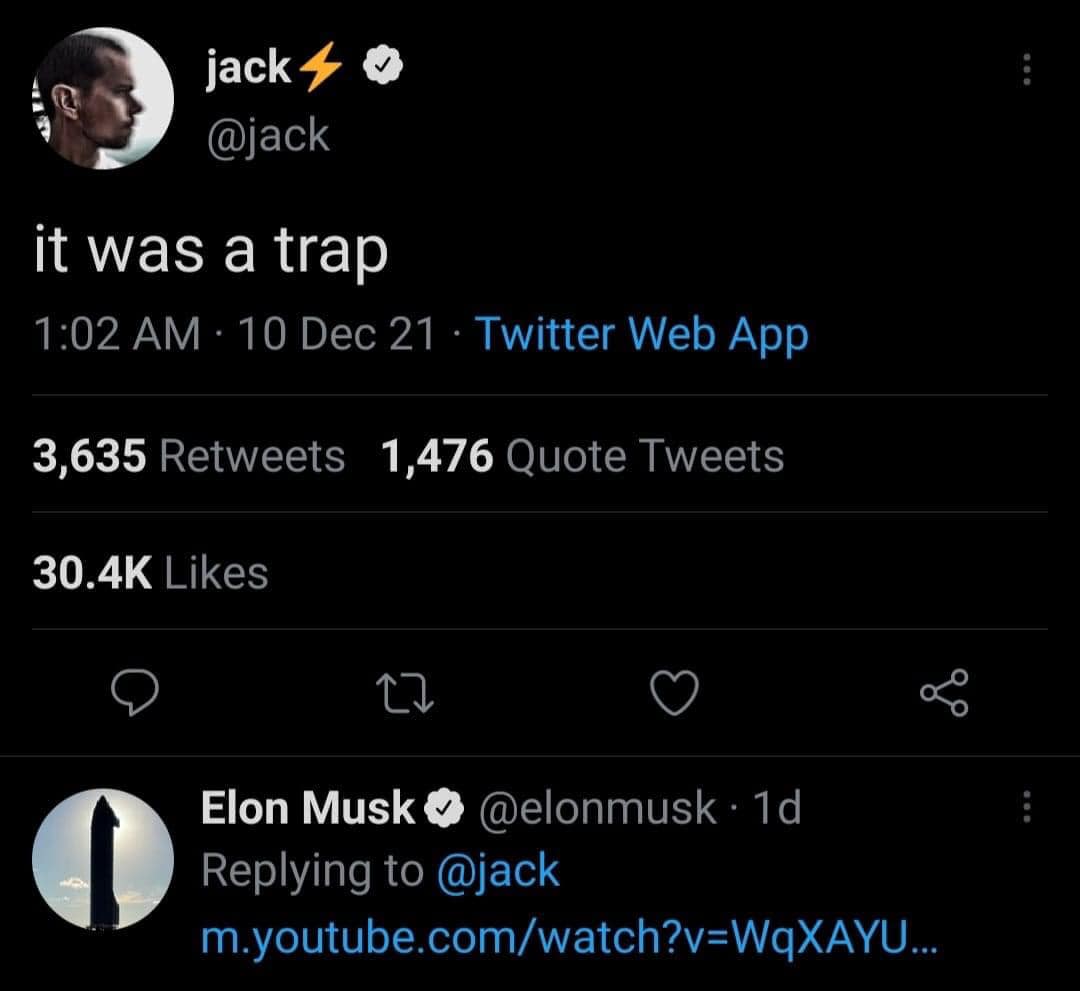Viewport: 1080px width, 991px height.
Task: Click the @jack handle under name
Action: coord(266,133)
